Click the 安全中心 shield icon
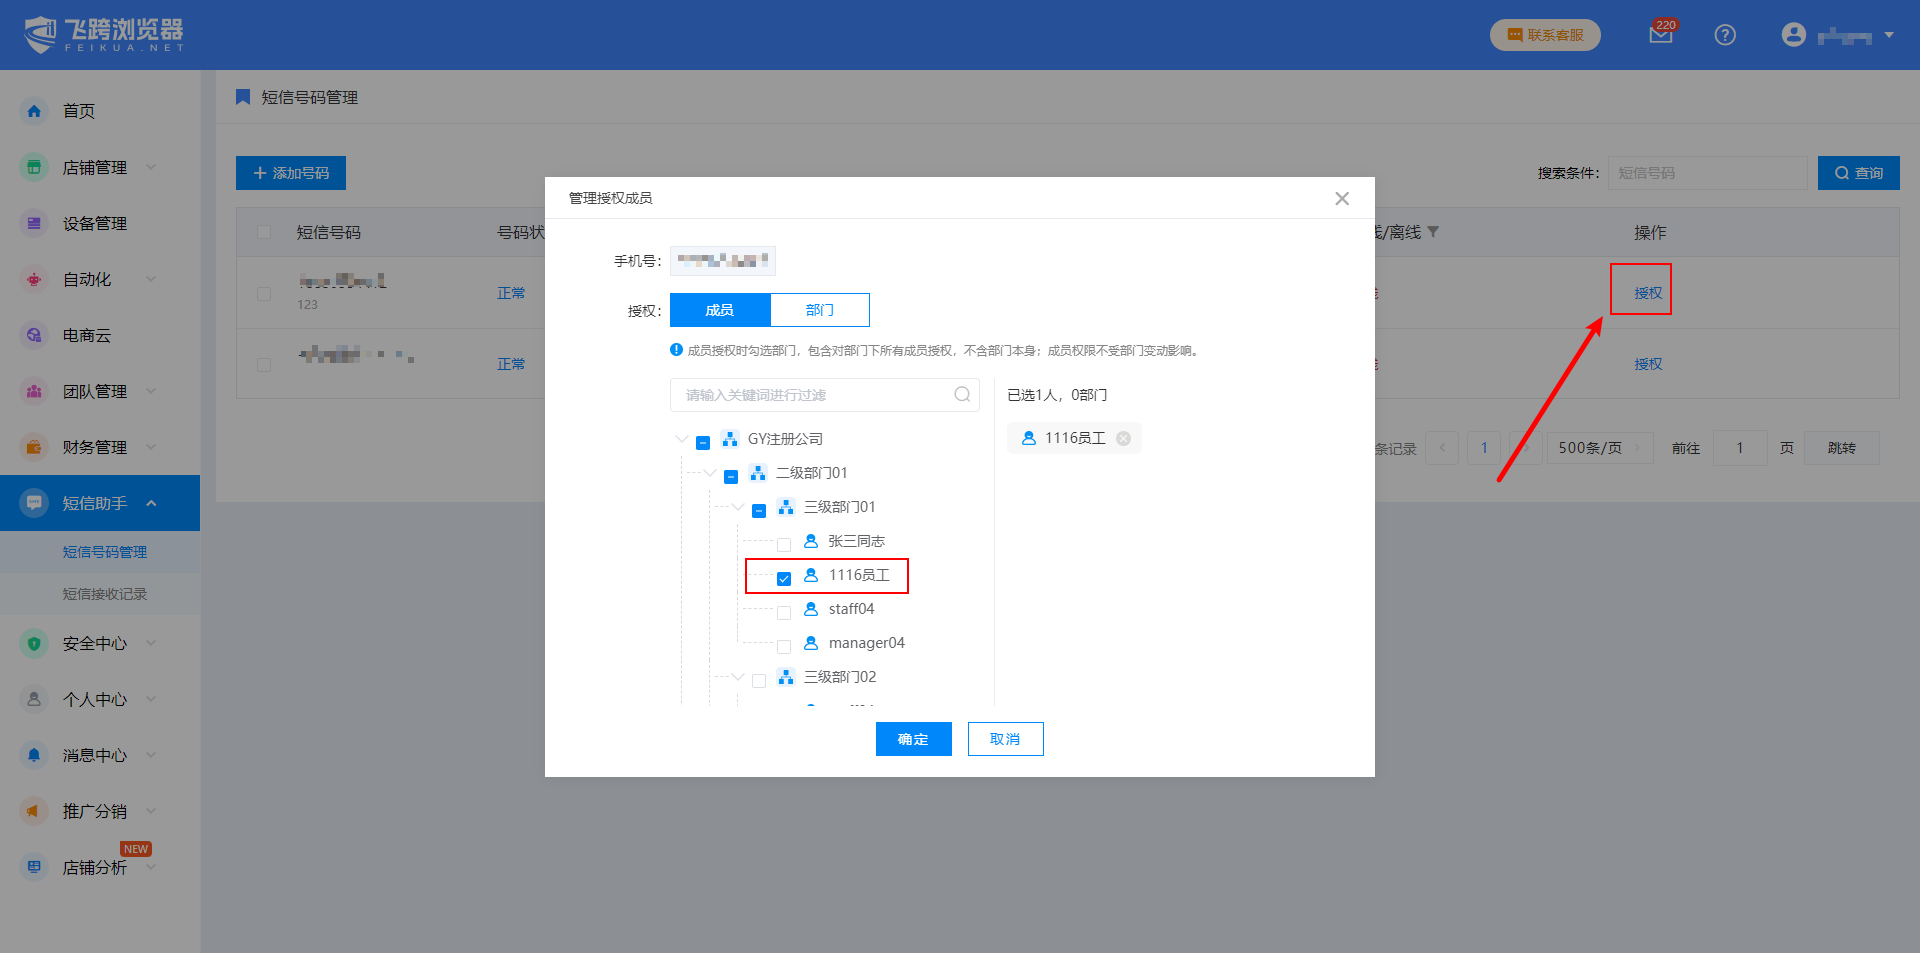1920x953 pixels. pos(34,644)
